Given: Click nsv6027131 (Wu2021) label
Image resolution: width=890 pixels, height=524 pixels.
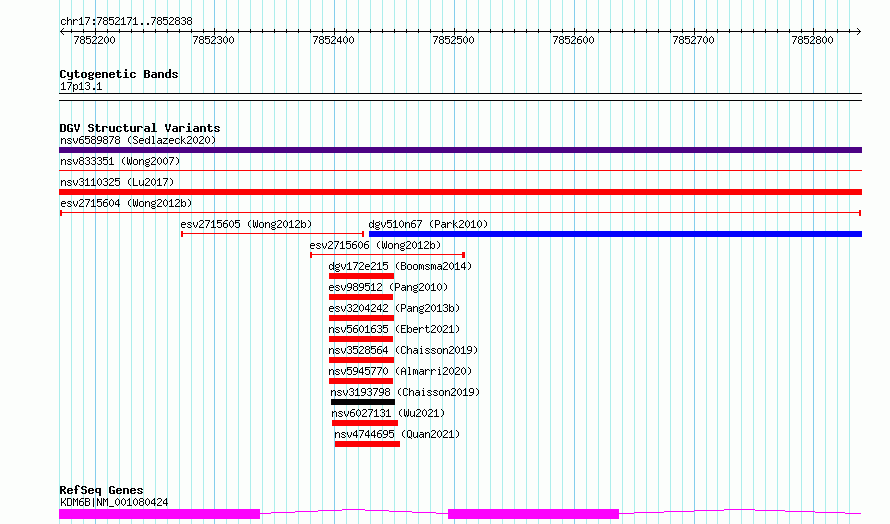Looking at the screenshot, I should coord(388,413).
